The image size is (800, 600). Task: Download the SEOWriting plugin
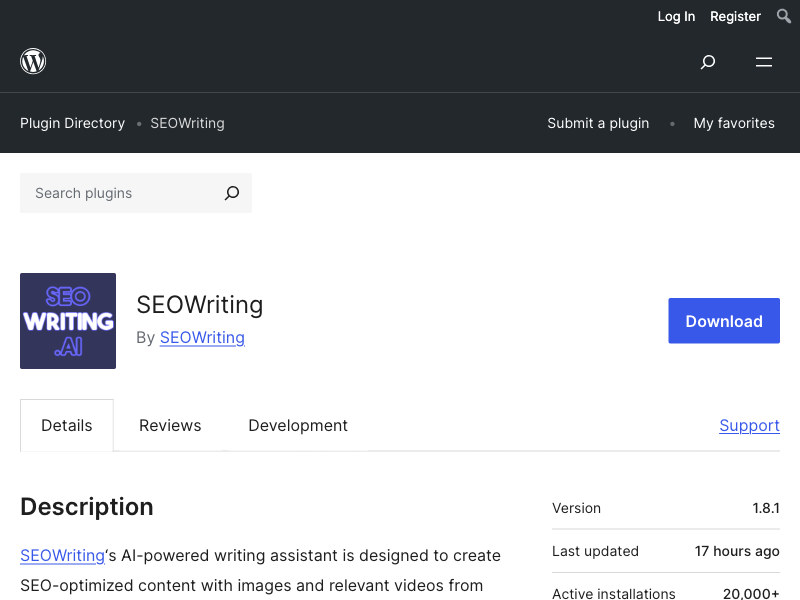click(724, 321)
